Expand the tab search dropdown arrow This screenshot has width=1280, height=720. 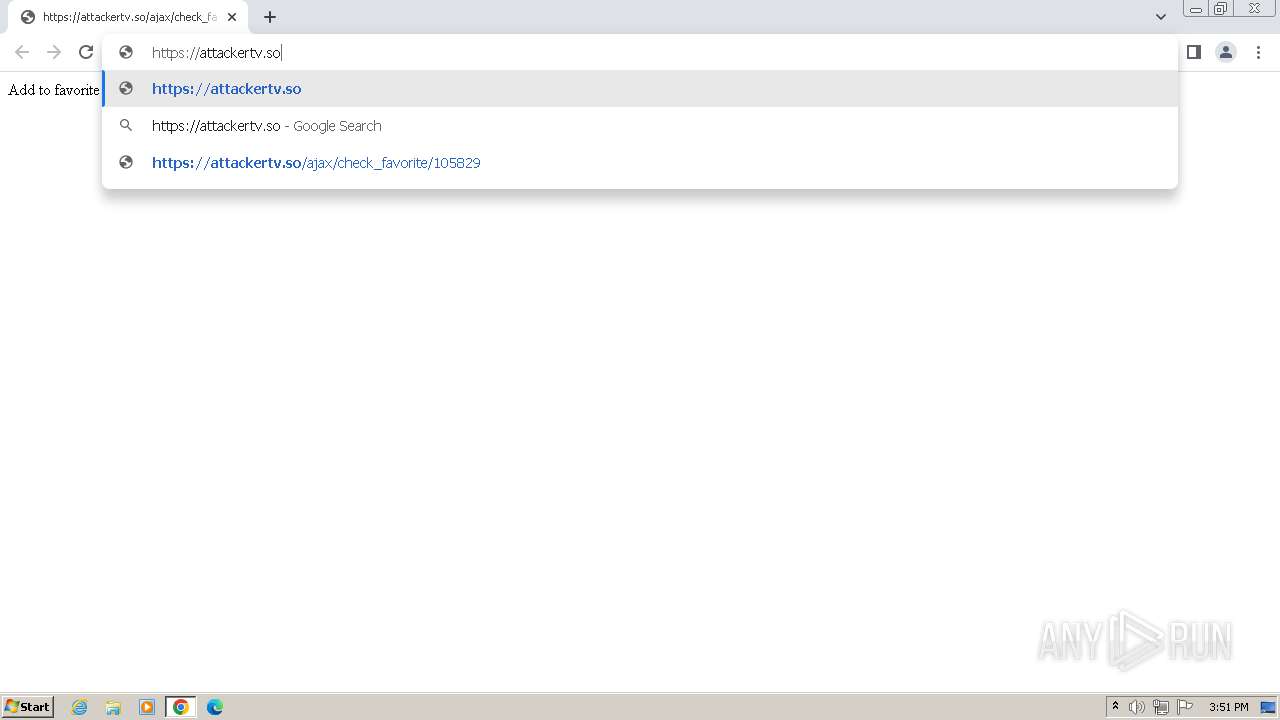(1161, 17)
